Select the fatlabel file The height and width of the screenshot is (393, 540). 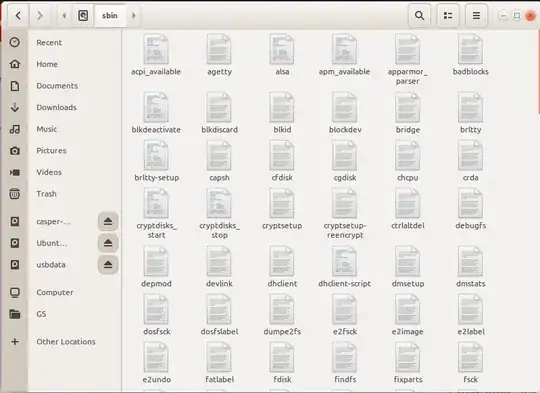pyautogui.click(x=219, y=363)
